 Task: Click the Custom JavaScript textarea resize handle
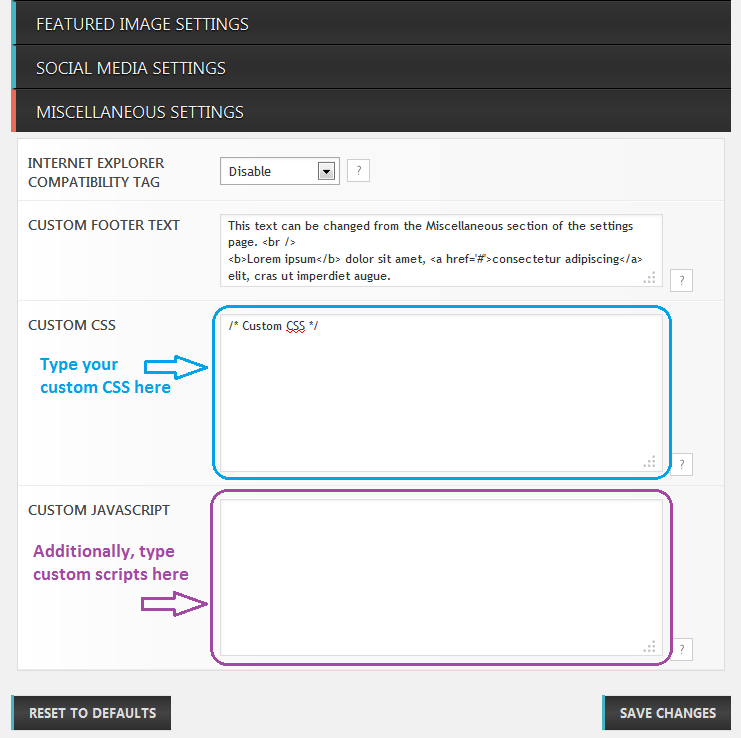click(650, 646)
